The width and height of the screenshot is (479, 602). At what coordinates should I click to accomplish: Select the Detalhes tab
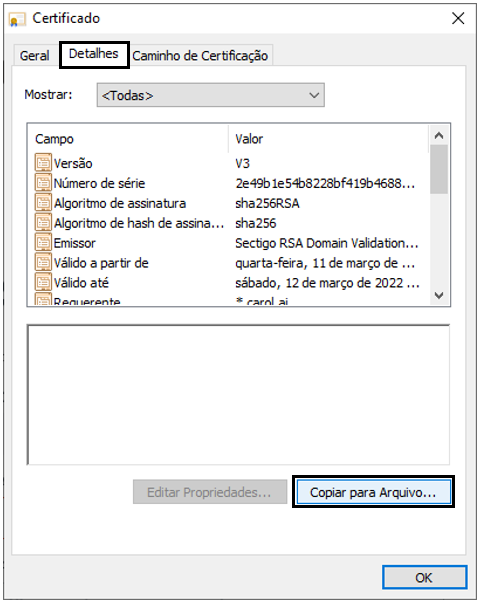point(94,54)
